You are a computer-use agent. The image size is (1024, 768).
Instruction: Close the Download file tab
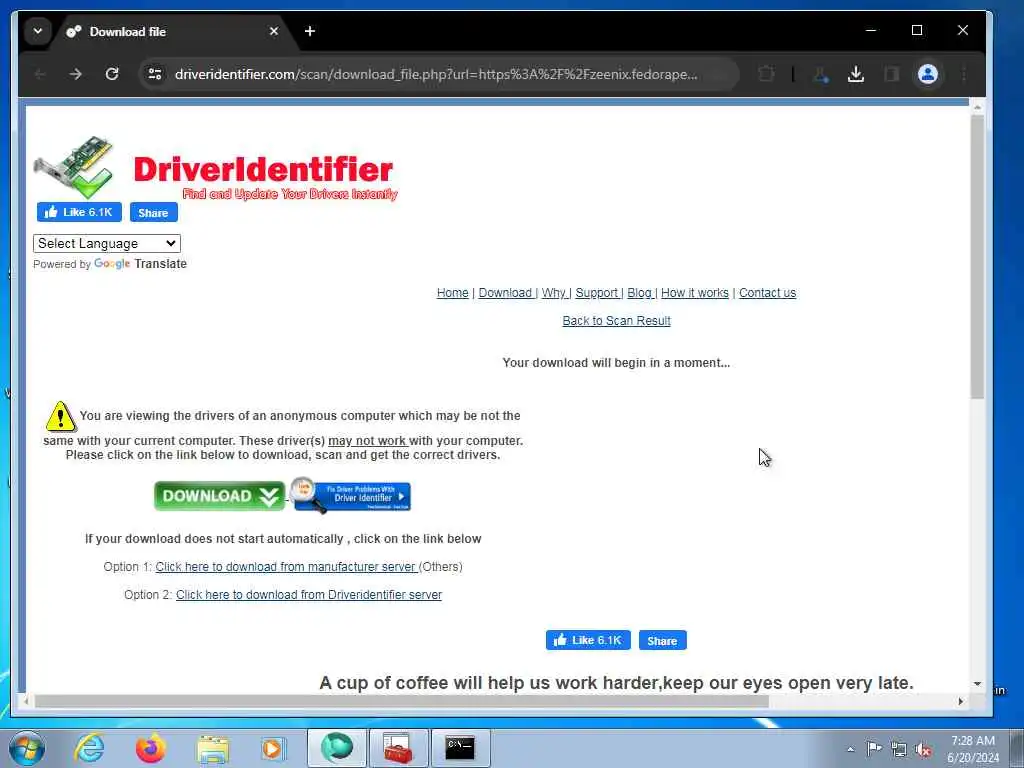click(274, 31)
